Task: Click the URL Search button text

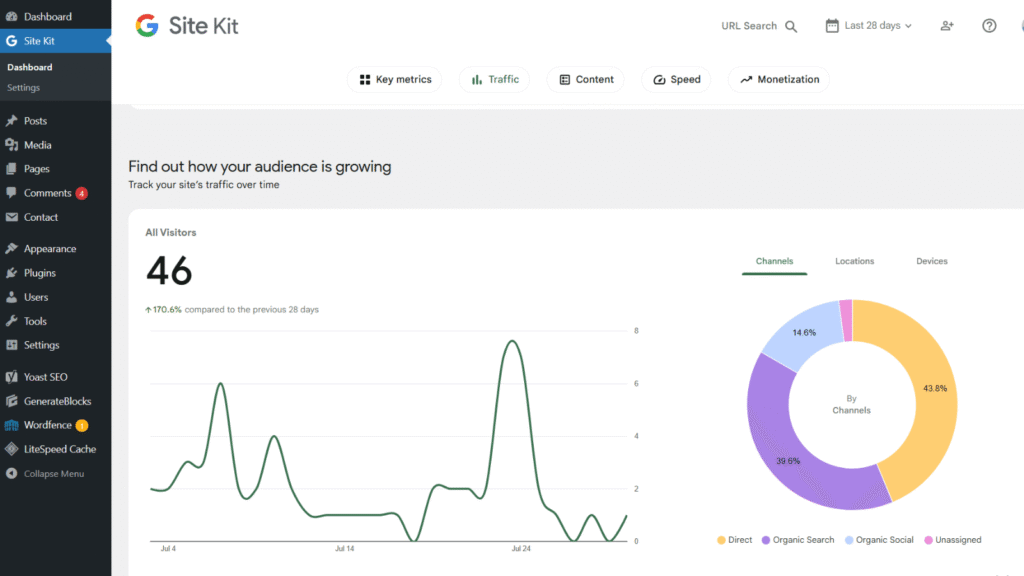Action: click(749, 26)
